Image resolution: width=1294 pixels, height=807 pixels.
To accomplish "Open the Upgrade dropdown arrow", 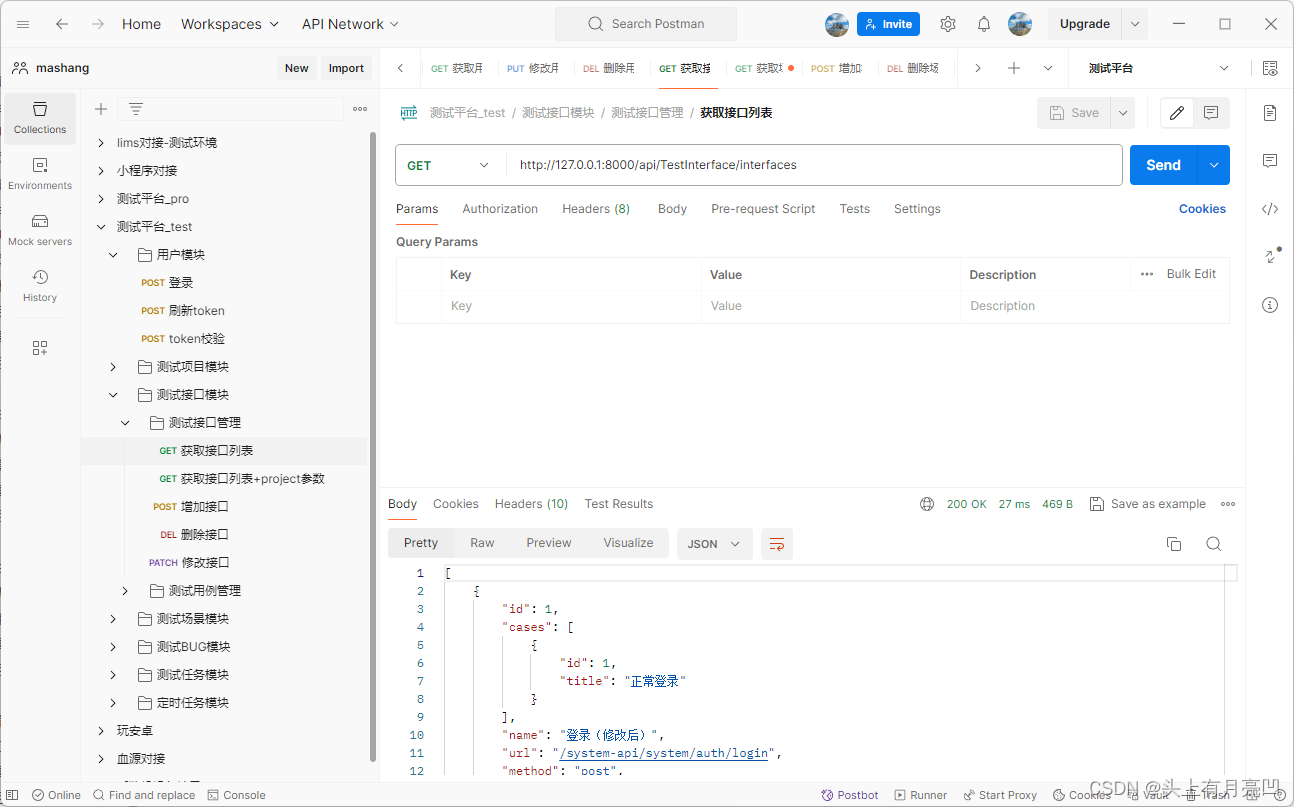I will (x=1135, y=24).
